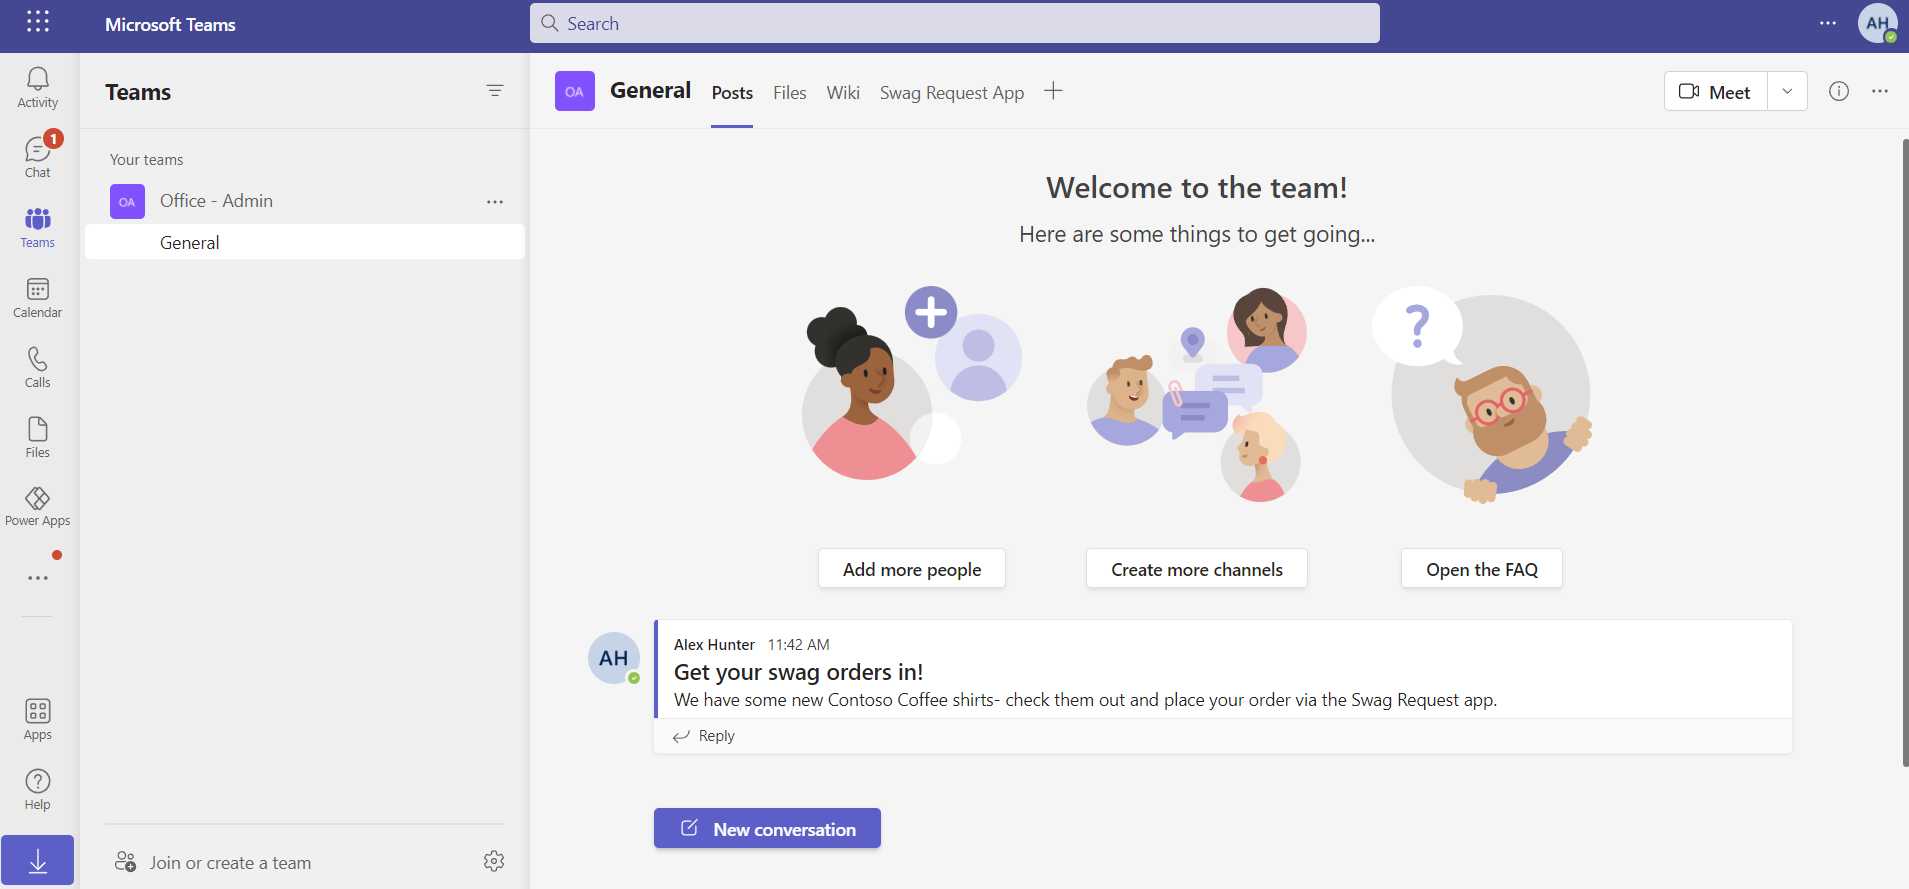This screenshot has height=889, width=1909.
Task: Open the Apps store icon
Action: (x=38, y=720)
